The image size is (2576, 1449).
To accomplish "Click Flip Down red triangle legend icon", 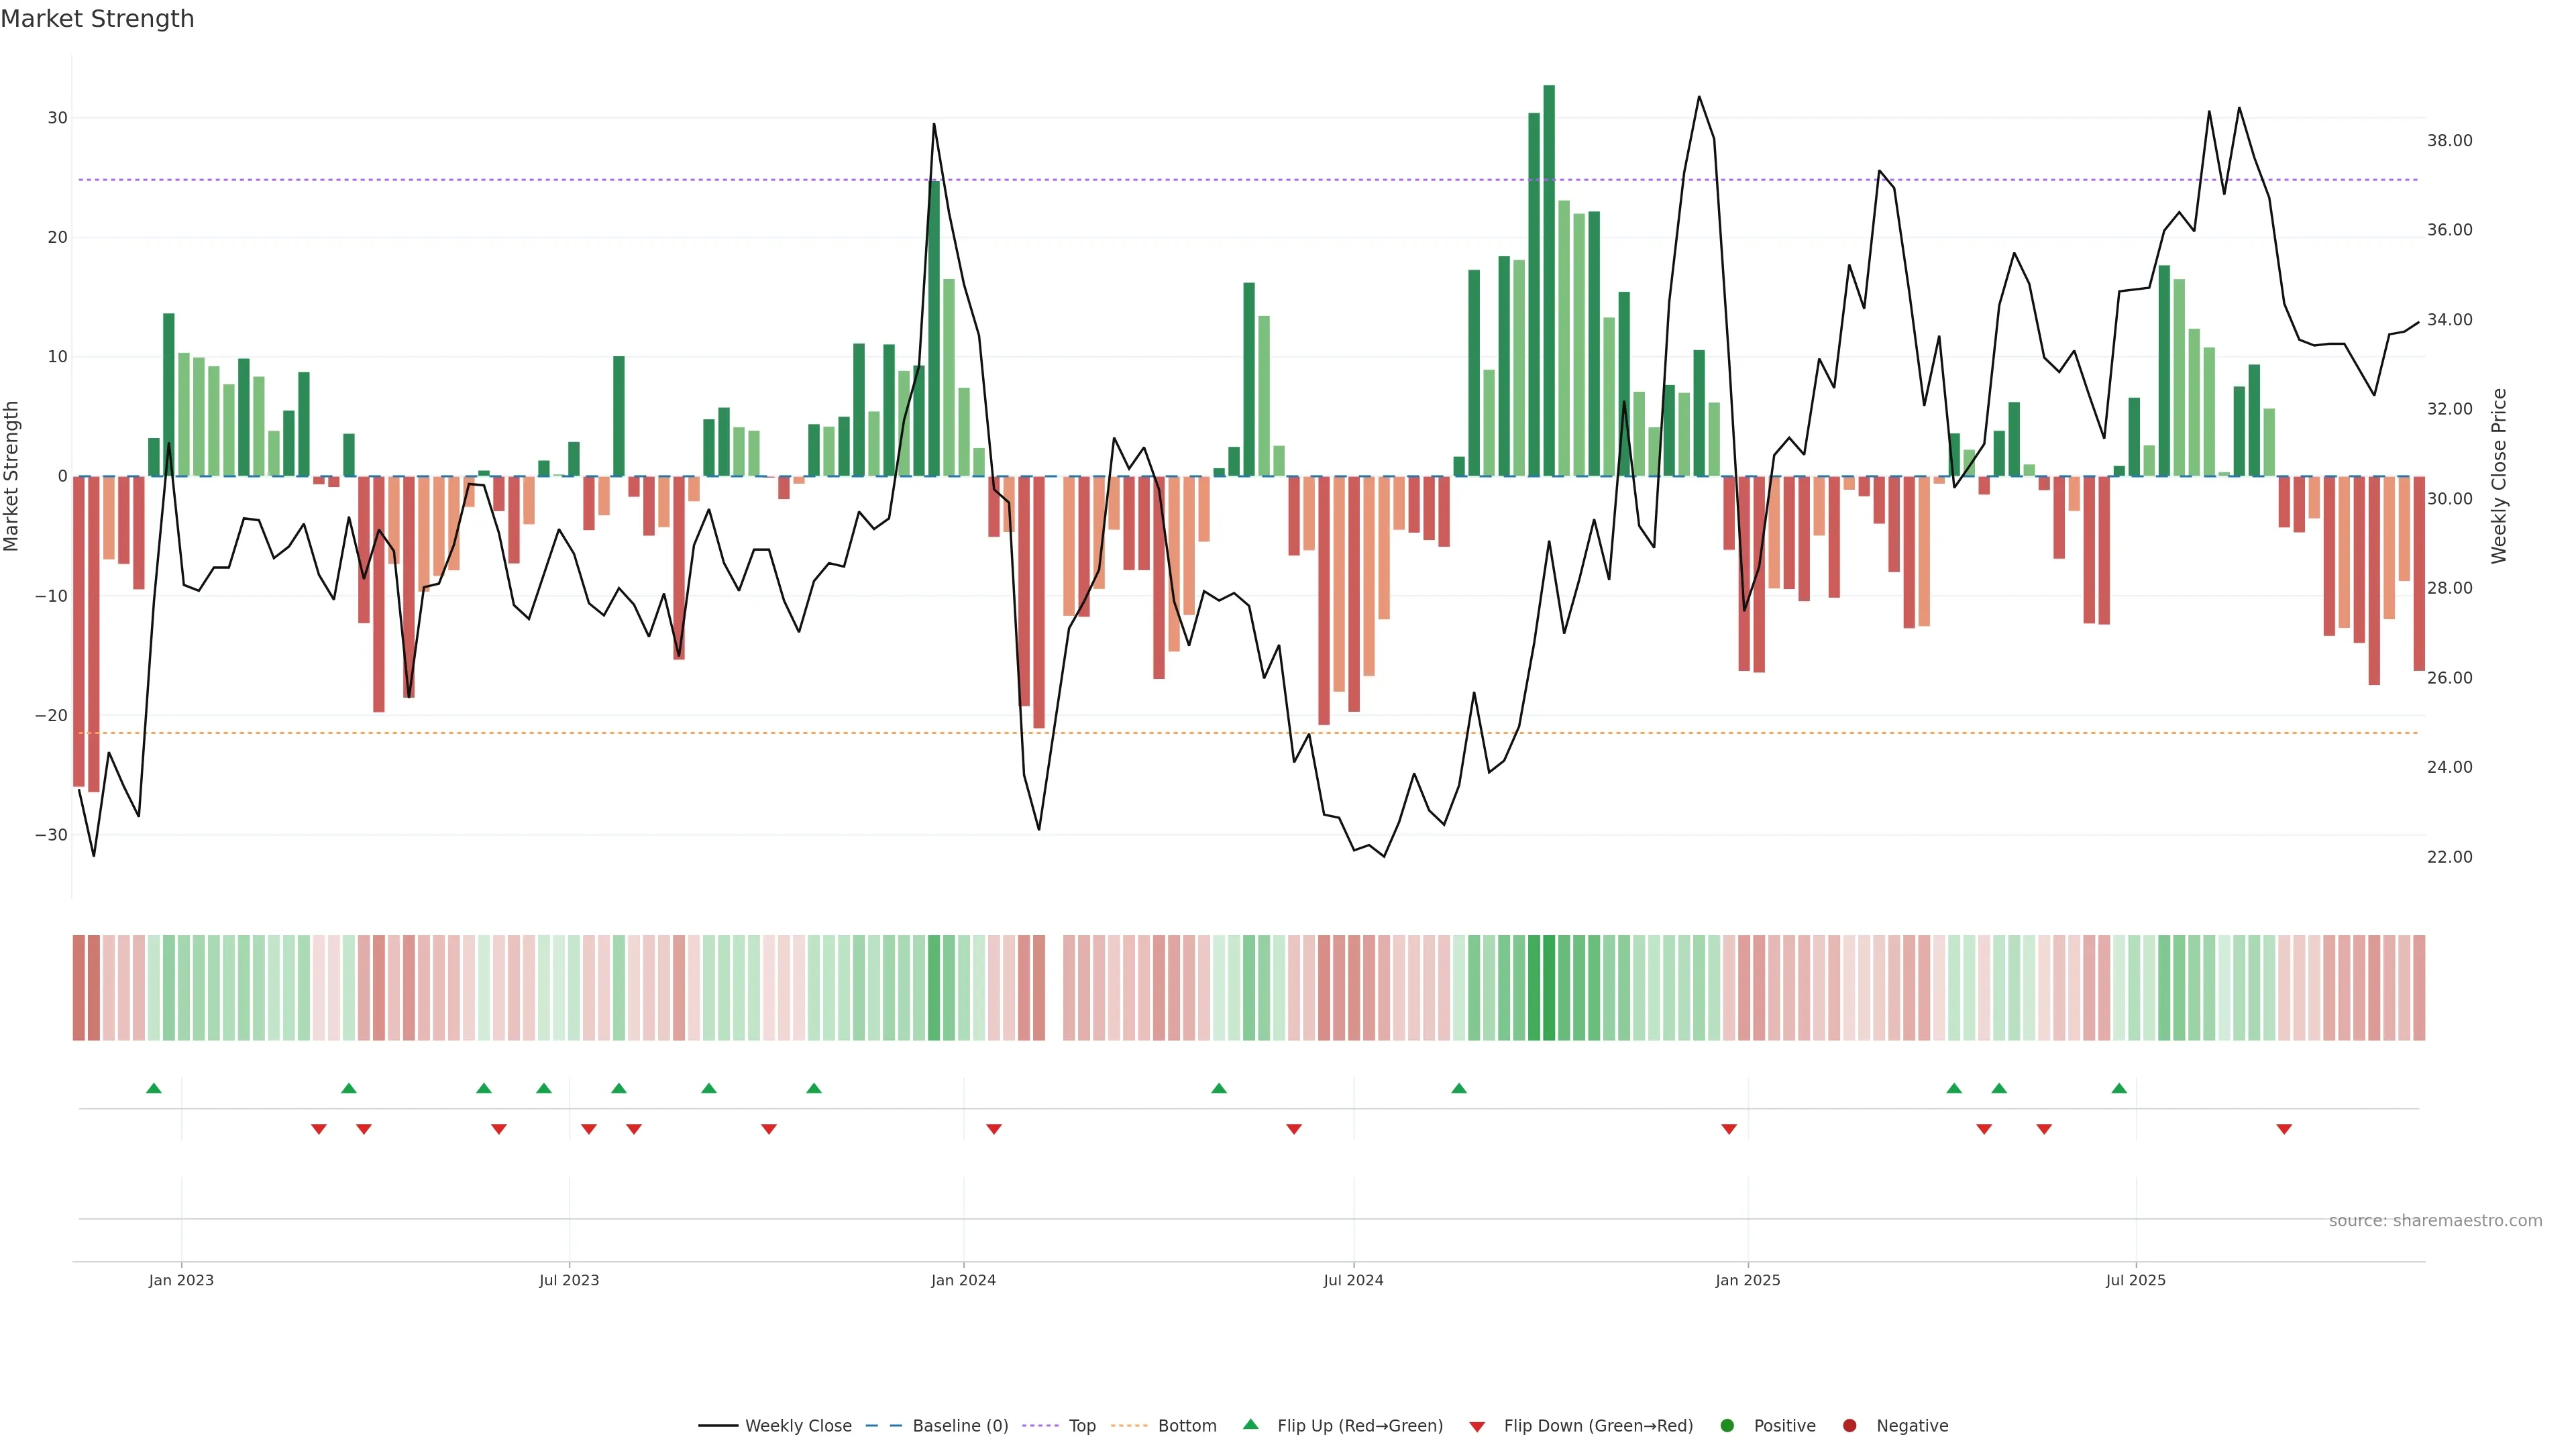I will tap(1477, 1427).
